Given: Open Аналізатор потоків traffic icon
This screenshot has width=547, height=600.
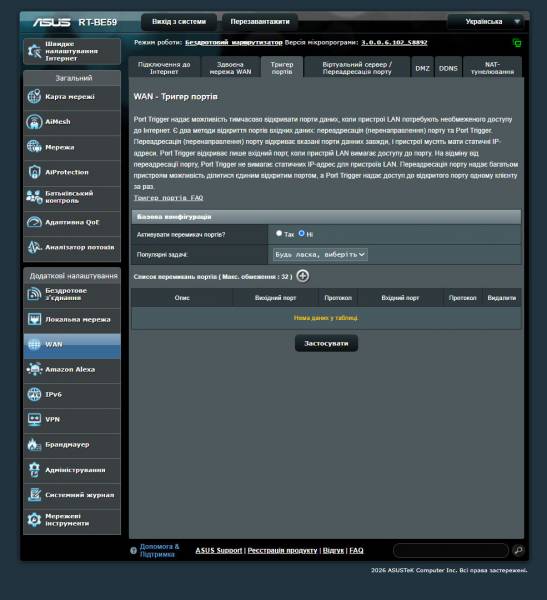Looking at the screenshot, I should pyautogui.click(x=34, y=247).
